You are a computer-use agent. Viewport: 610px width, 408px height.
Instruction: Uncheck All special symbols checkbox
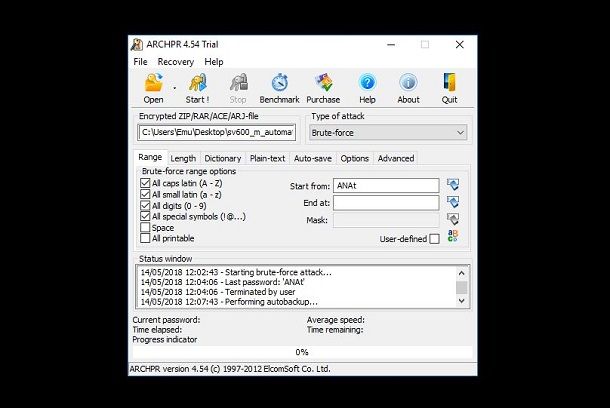[x=145, y=216]
